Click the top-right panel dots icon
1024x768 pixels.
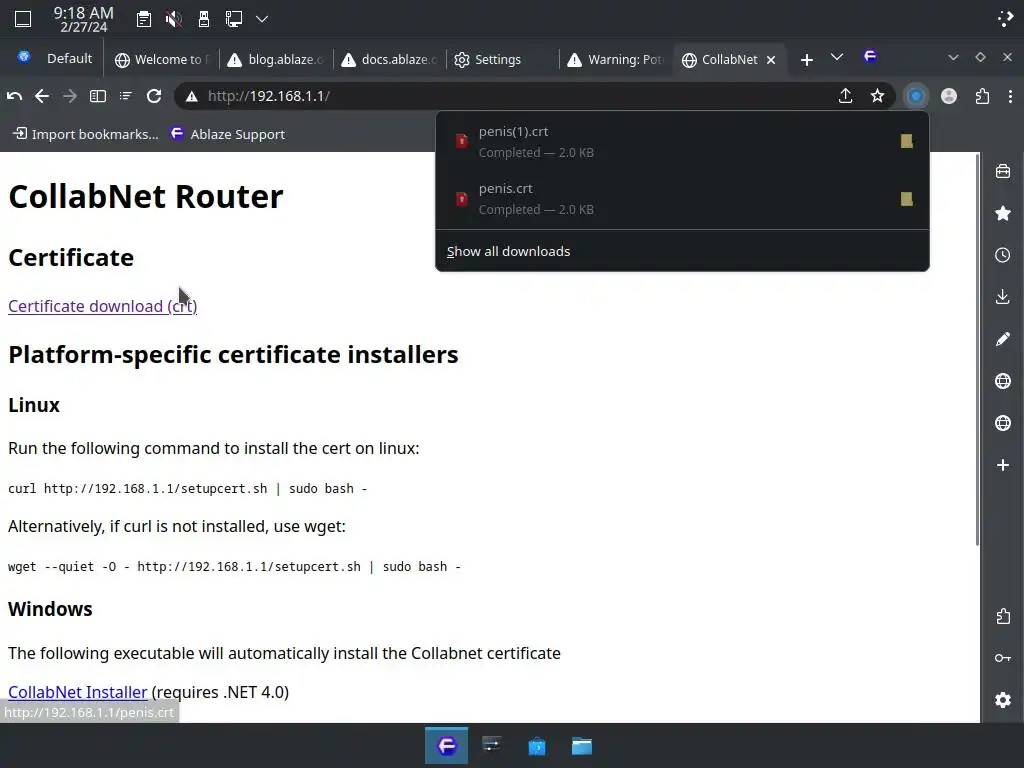(1006, 19)
